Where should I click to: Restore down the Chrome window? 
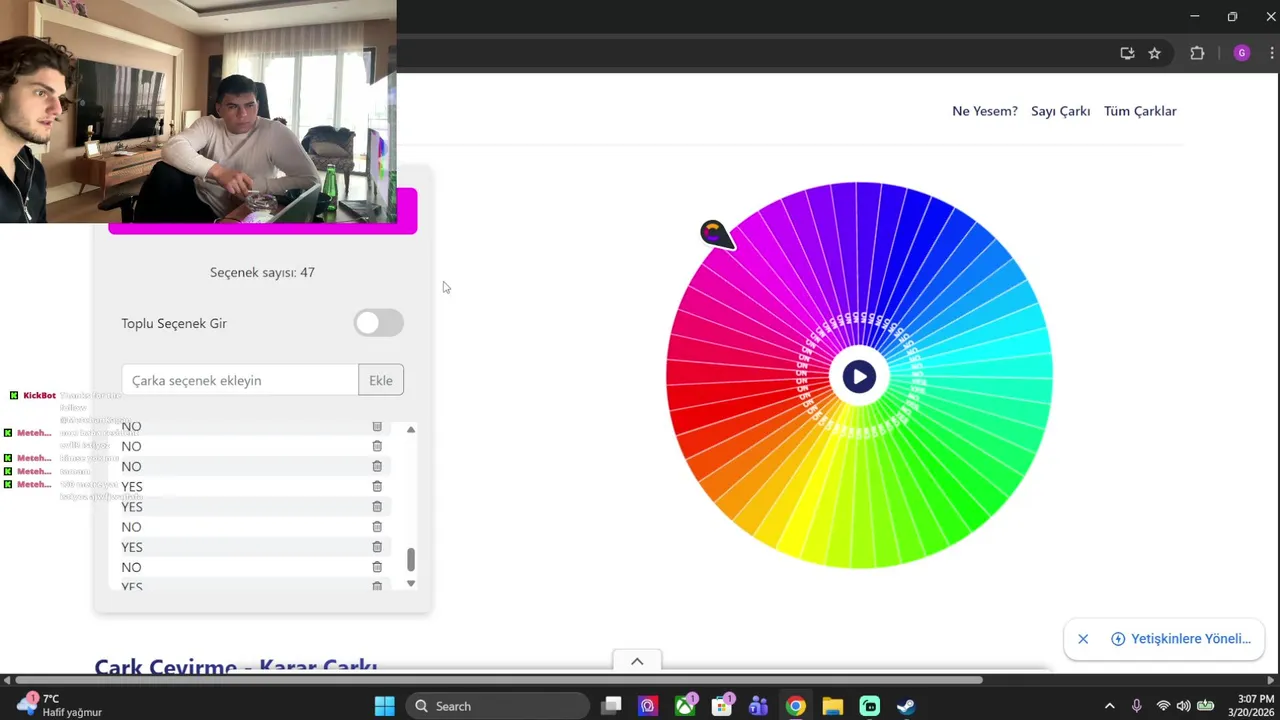tap(1232, 16)
